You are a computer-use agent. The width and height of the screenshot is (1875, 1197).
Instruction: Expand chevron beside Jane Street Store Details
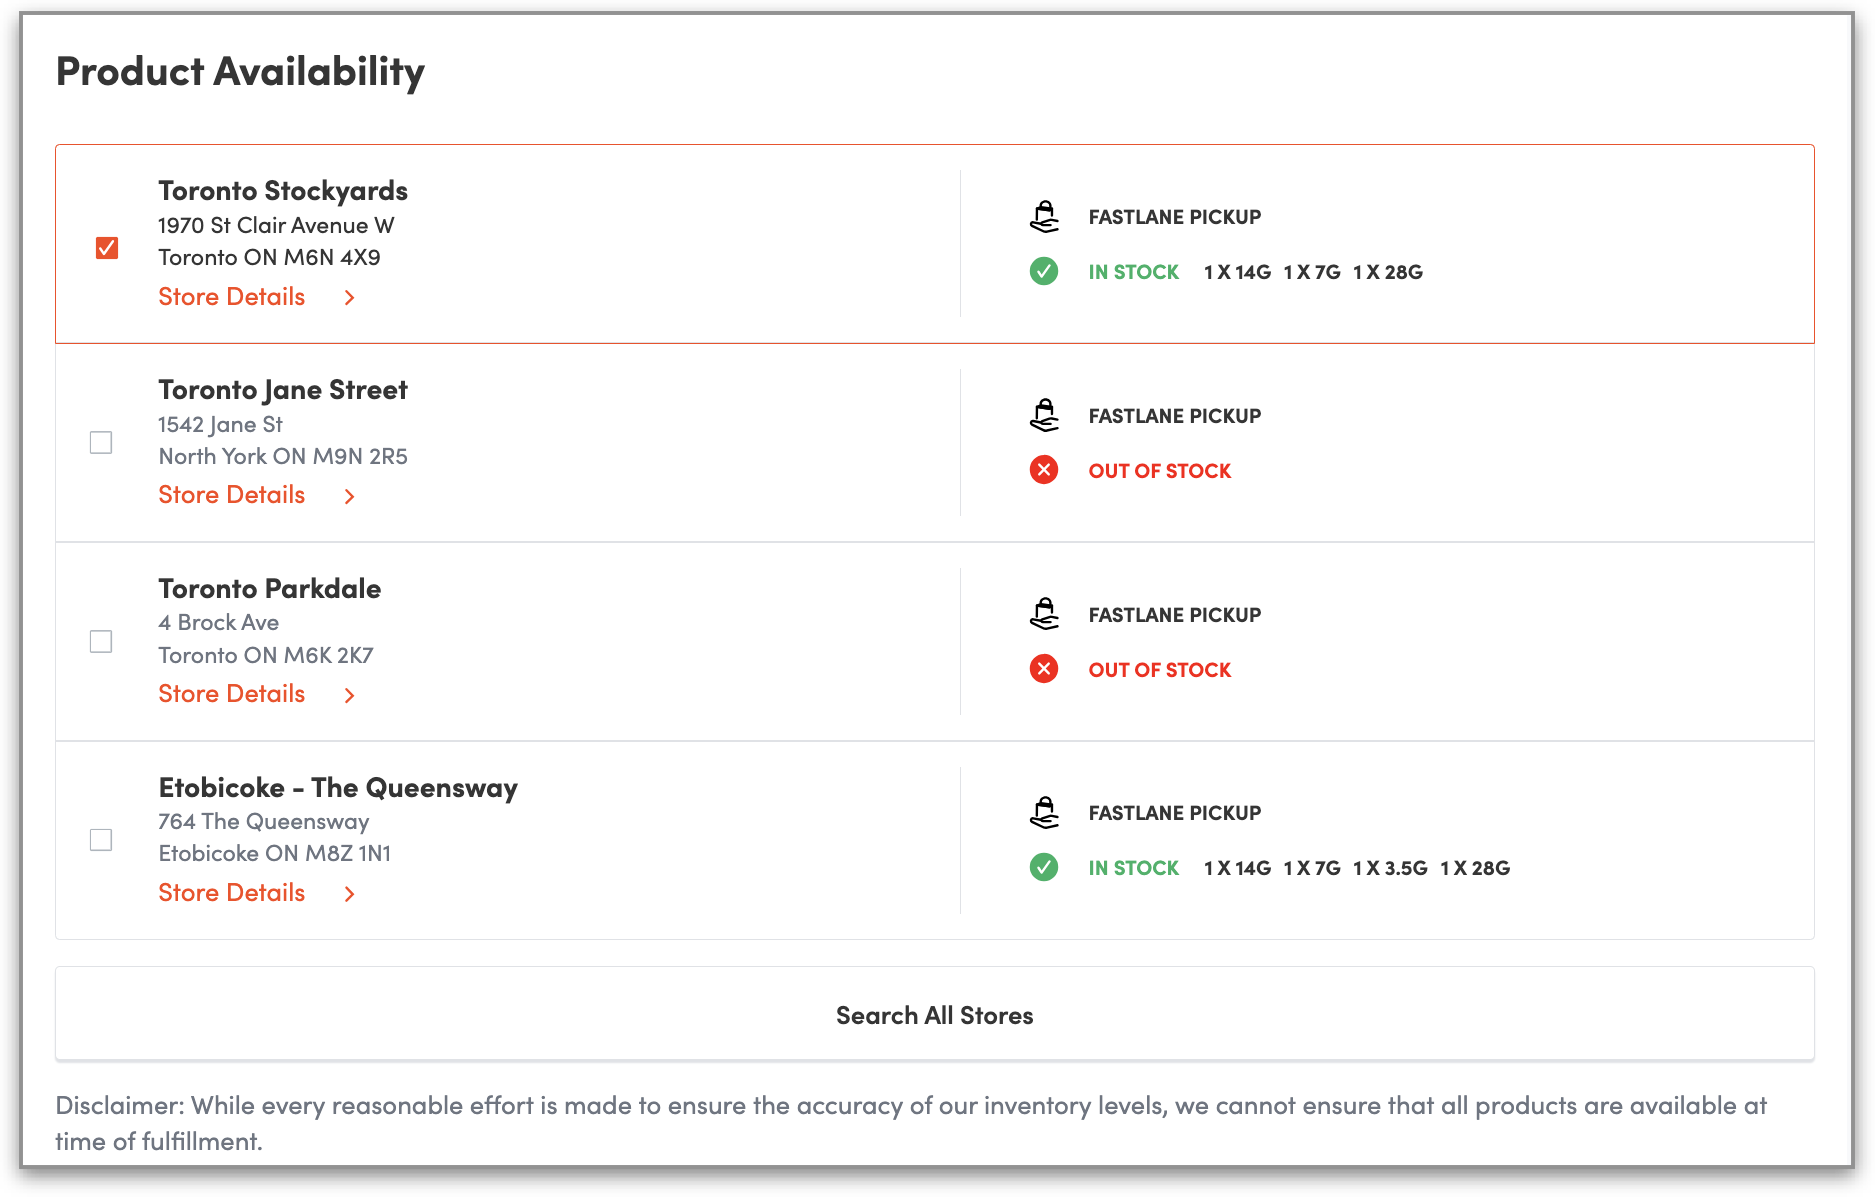(x=349, y=496)
